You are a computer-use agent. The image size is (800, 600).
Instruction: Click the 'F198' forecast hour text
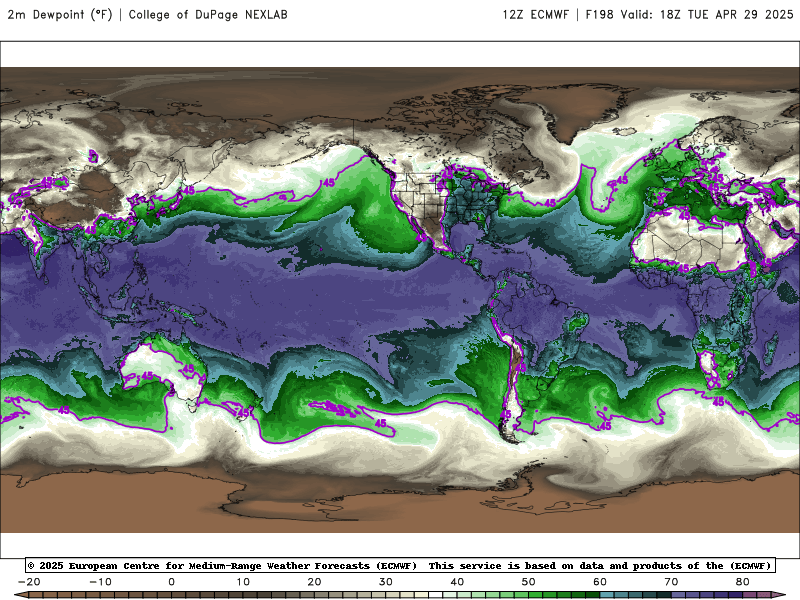point(599,14)
